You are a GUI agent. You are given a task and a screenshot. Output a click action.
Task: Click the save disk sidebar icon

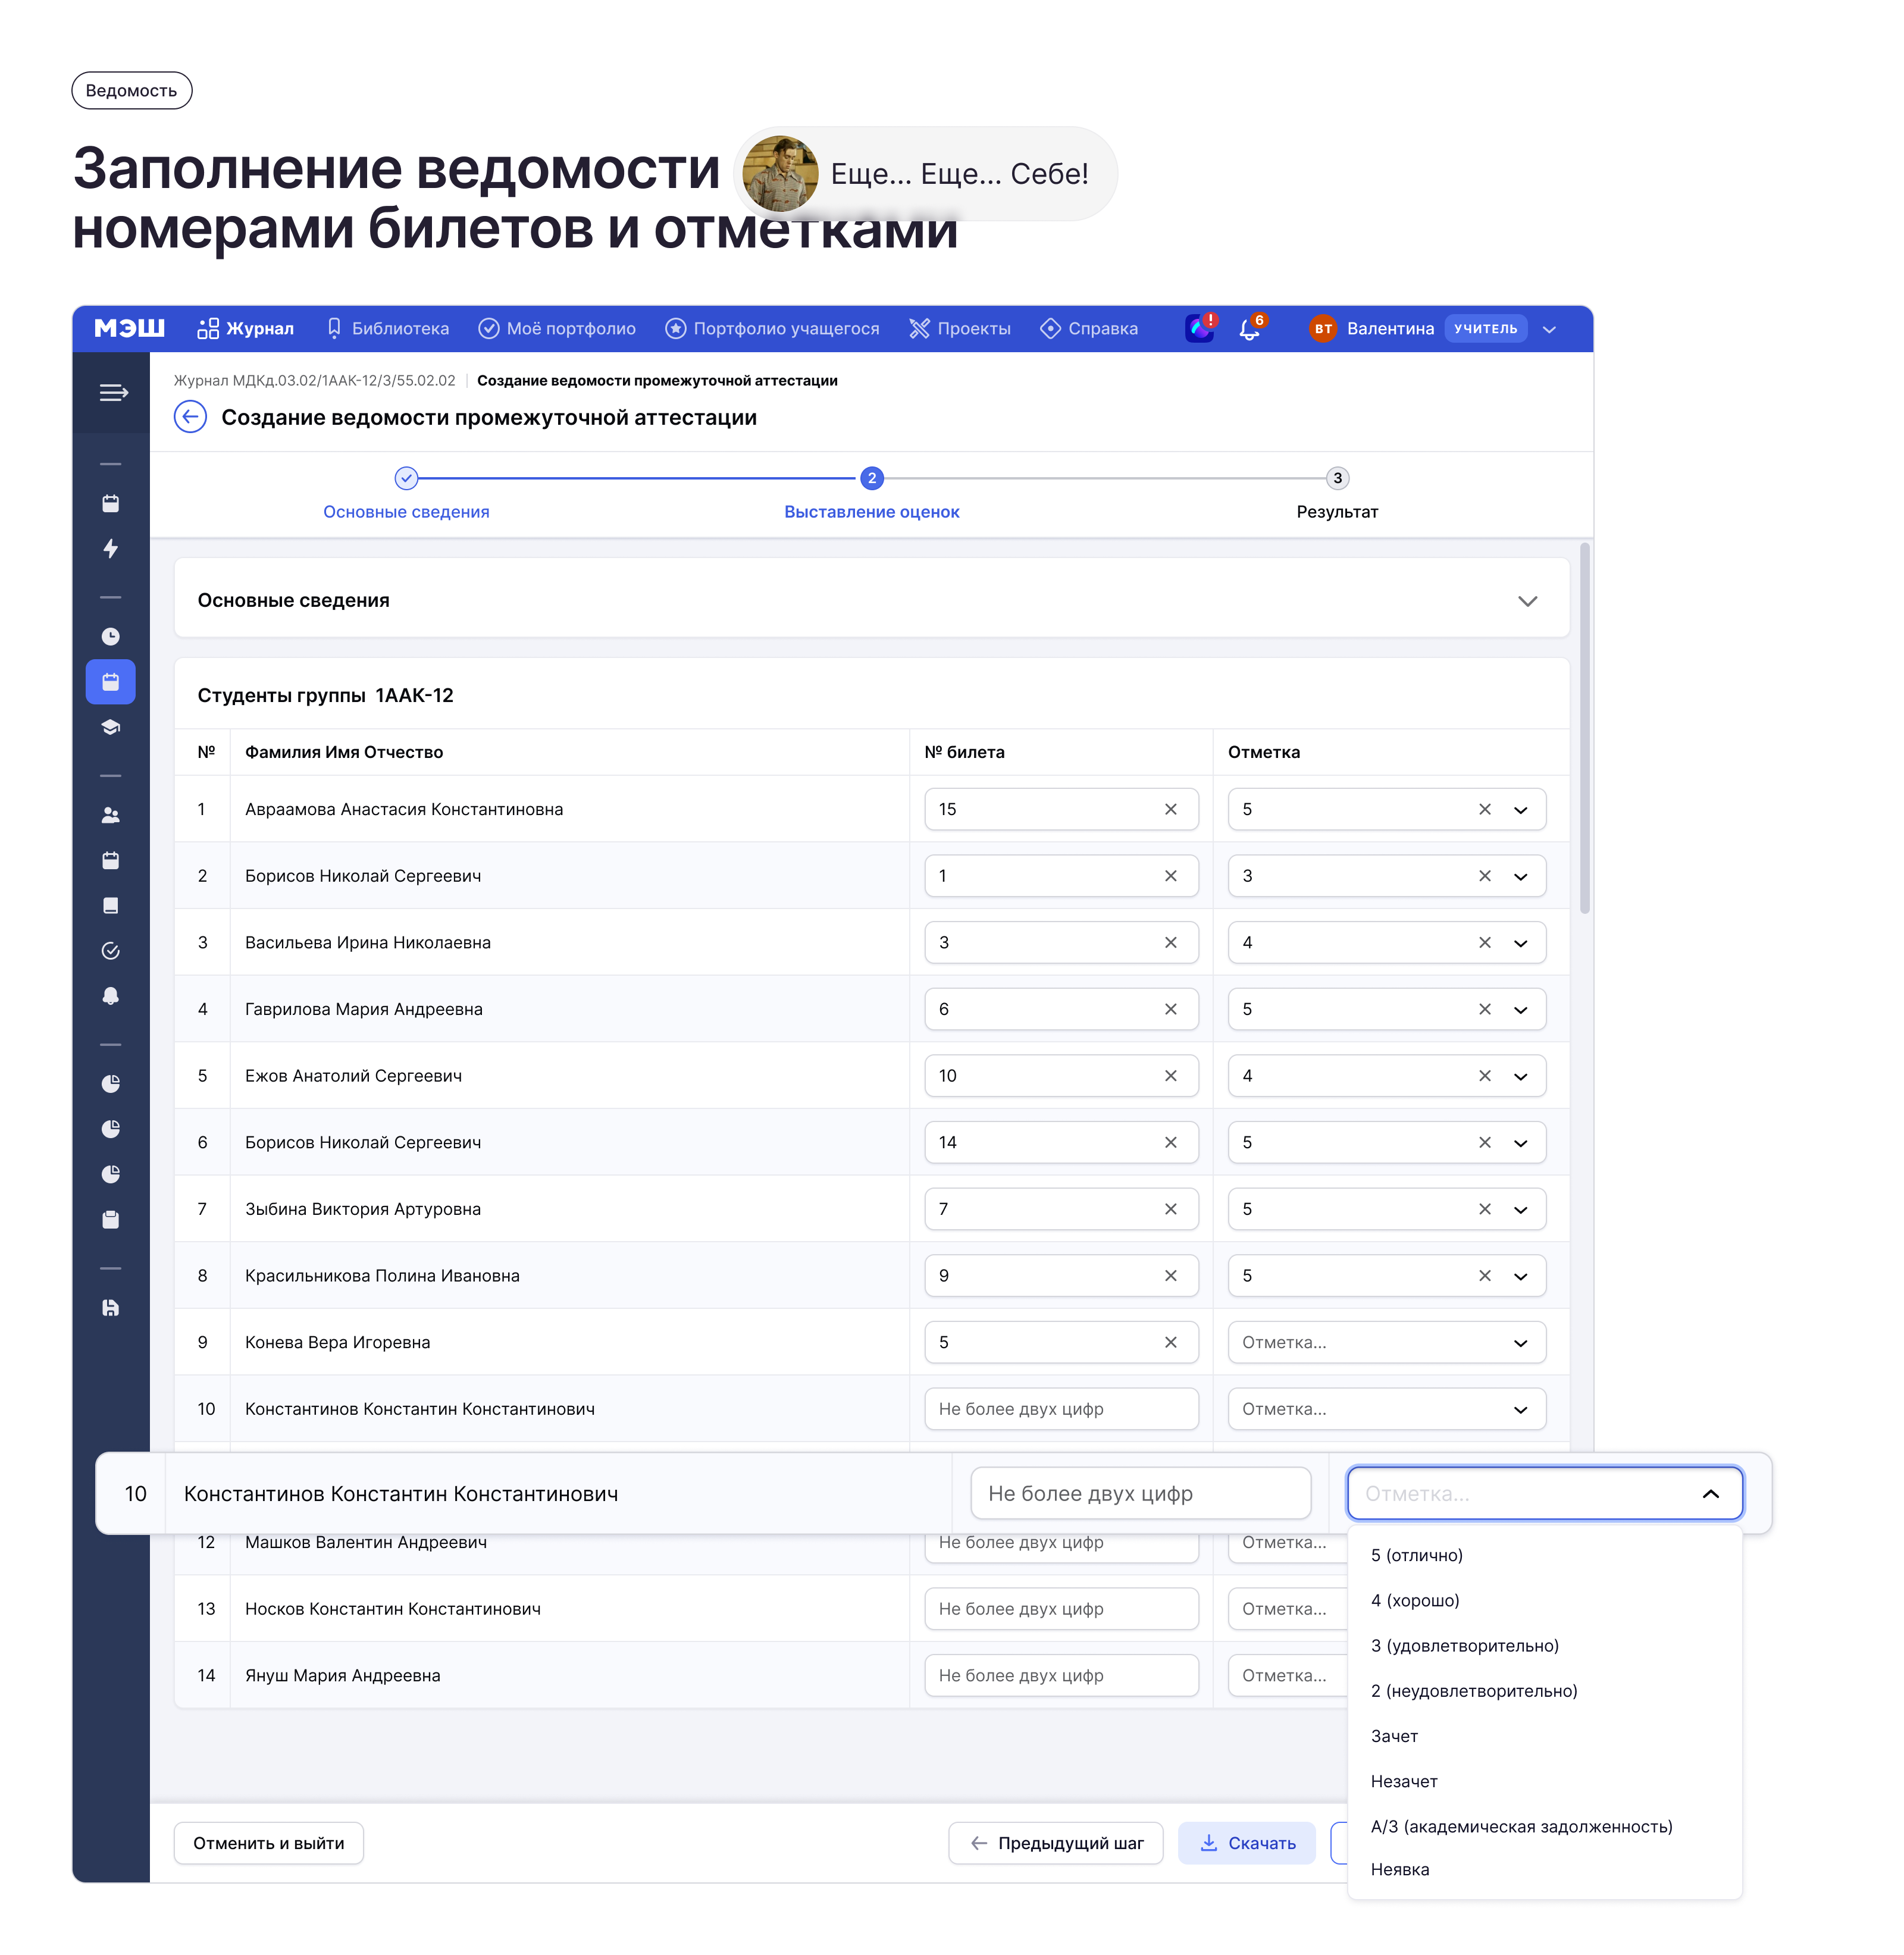[x=111, y=1308]
